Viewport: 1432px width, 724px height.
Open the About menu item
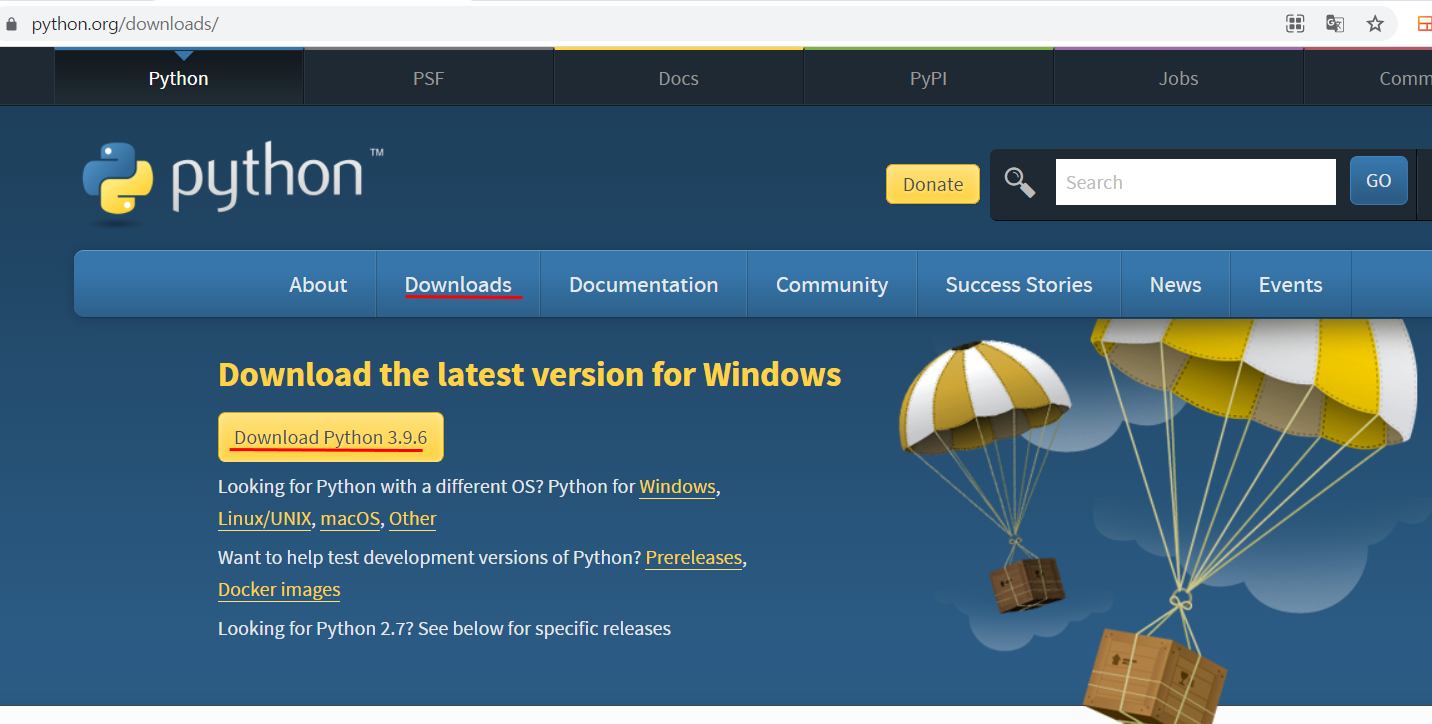point(318,284)
